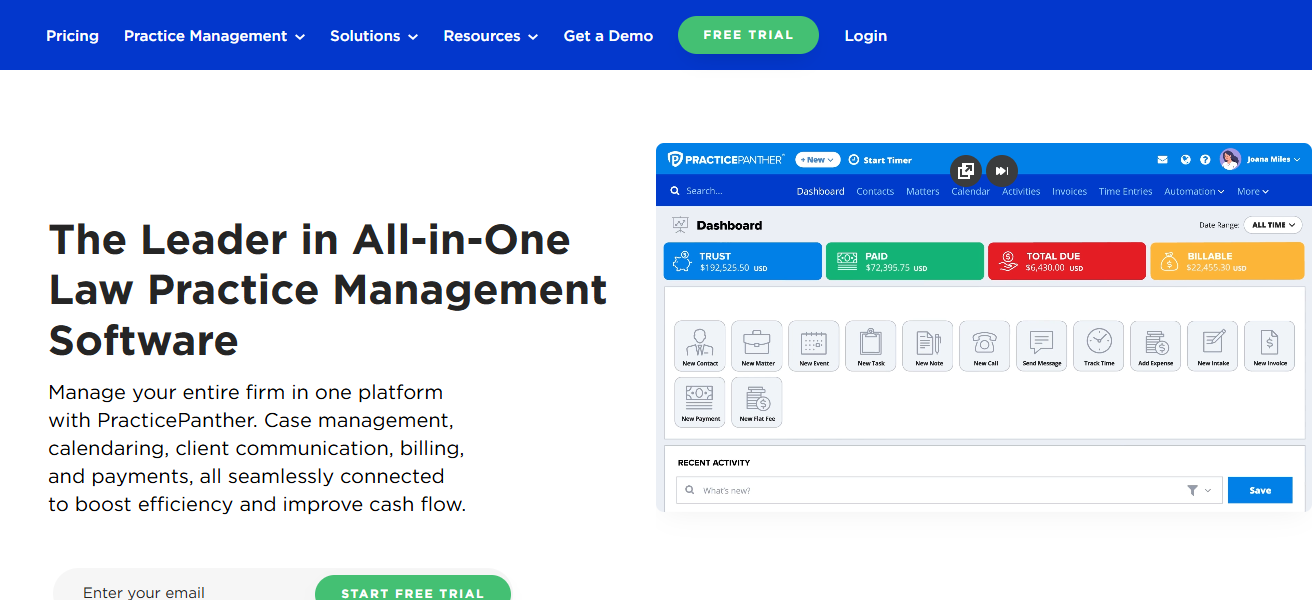Click the New Flat Fee icon

(x=757, y=402)
